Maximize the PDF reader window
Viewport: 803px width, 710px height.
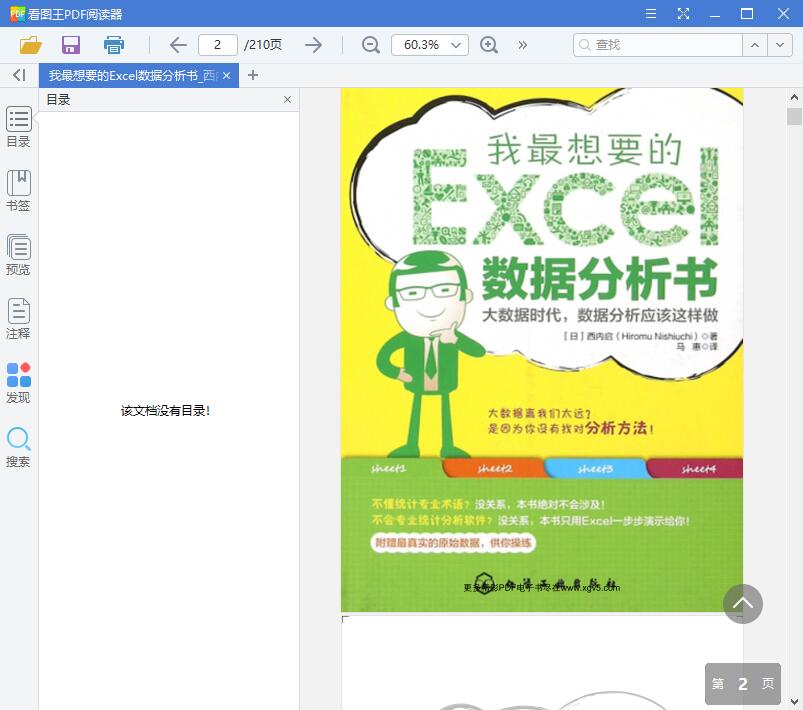pyautogui.click(x=747, y=14)
